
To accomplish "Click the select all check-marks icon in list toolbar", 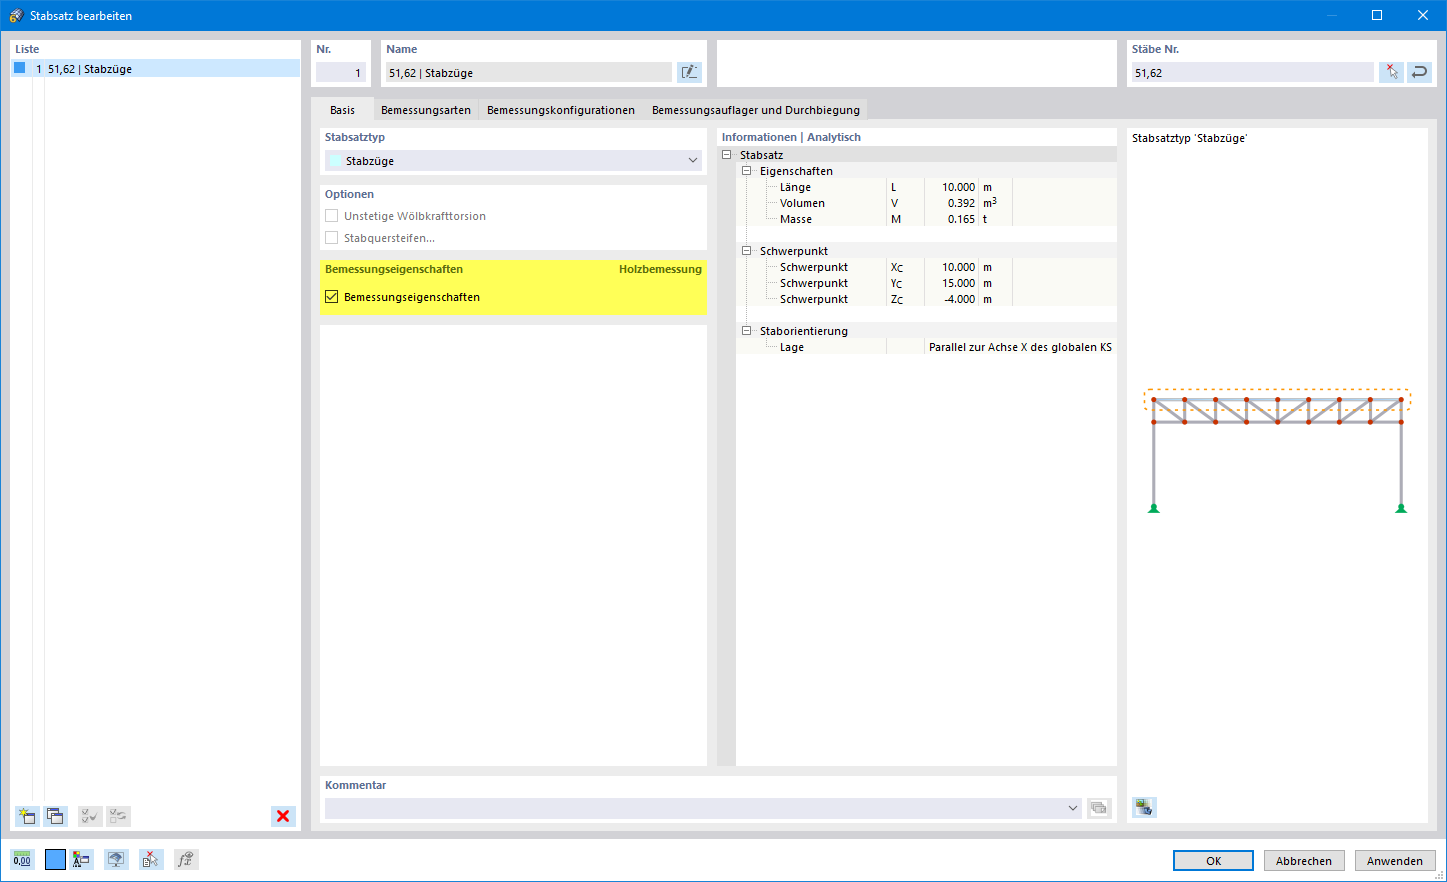I will [90, 816].
